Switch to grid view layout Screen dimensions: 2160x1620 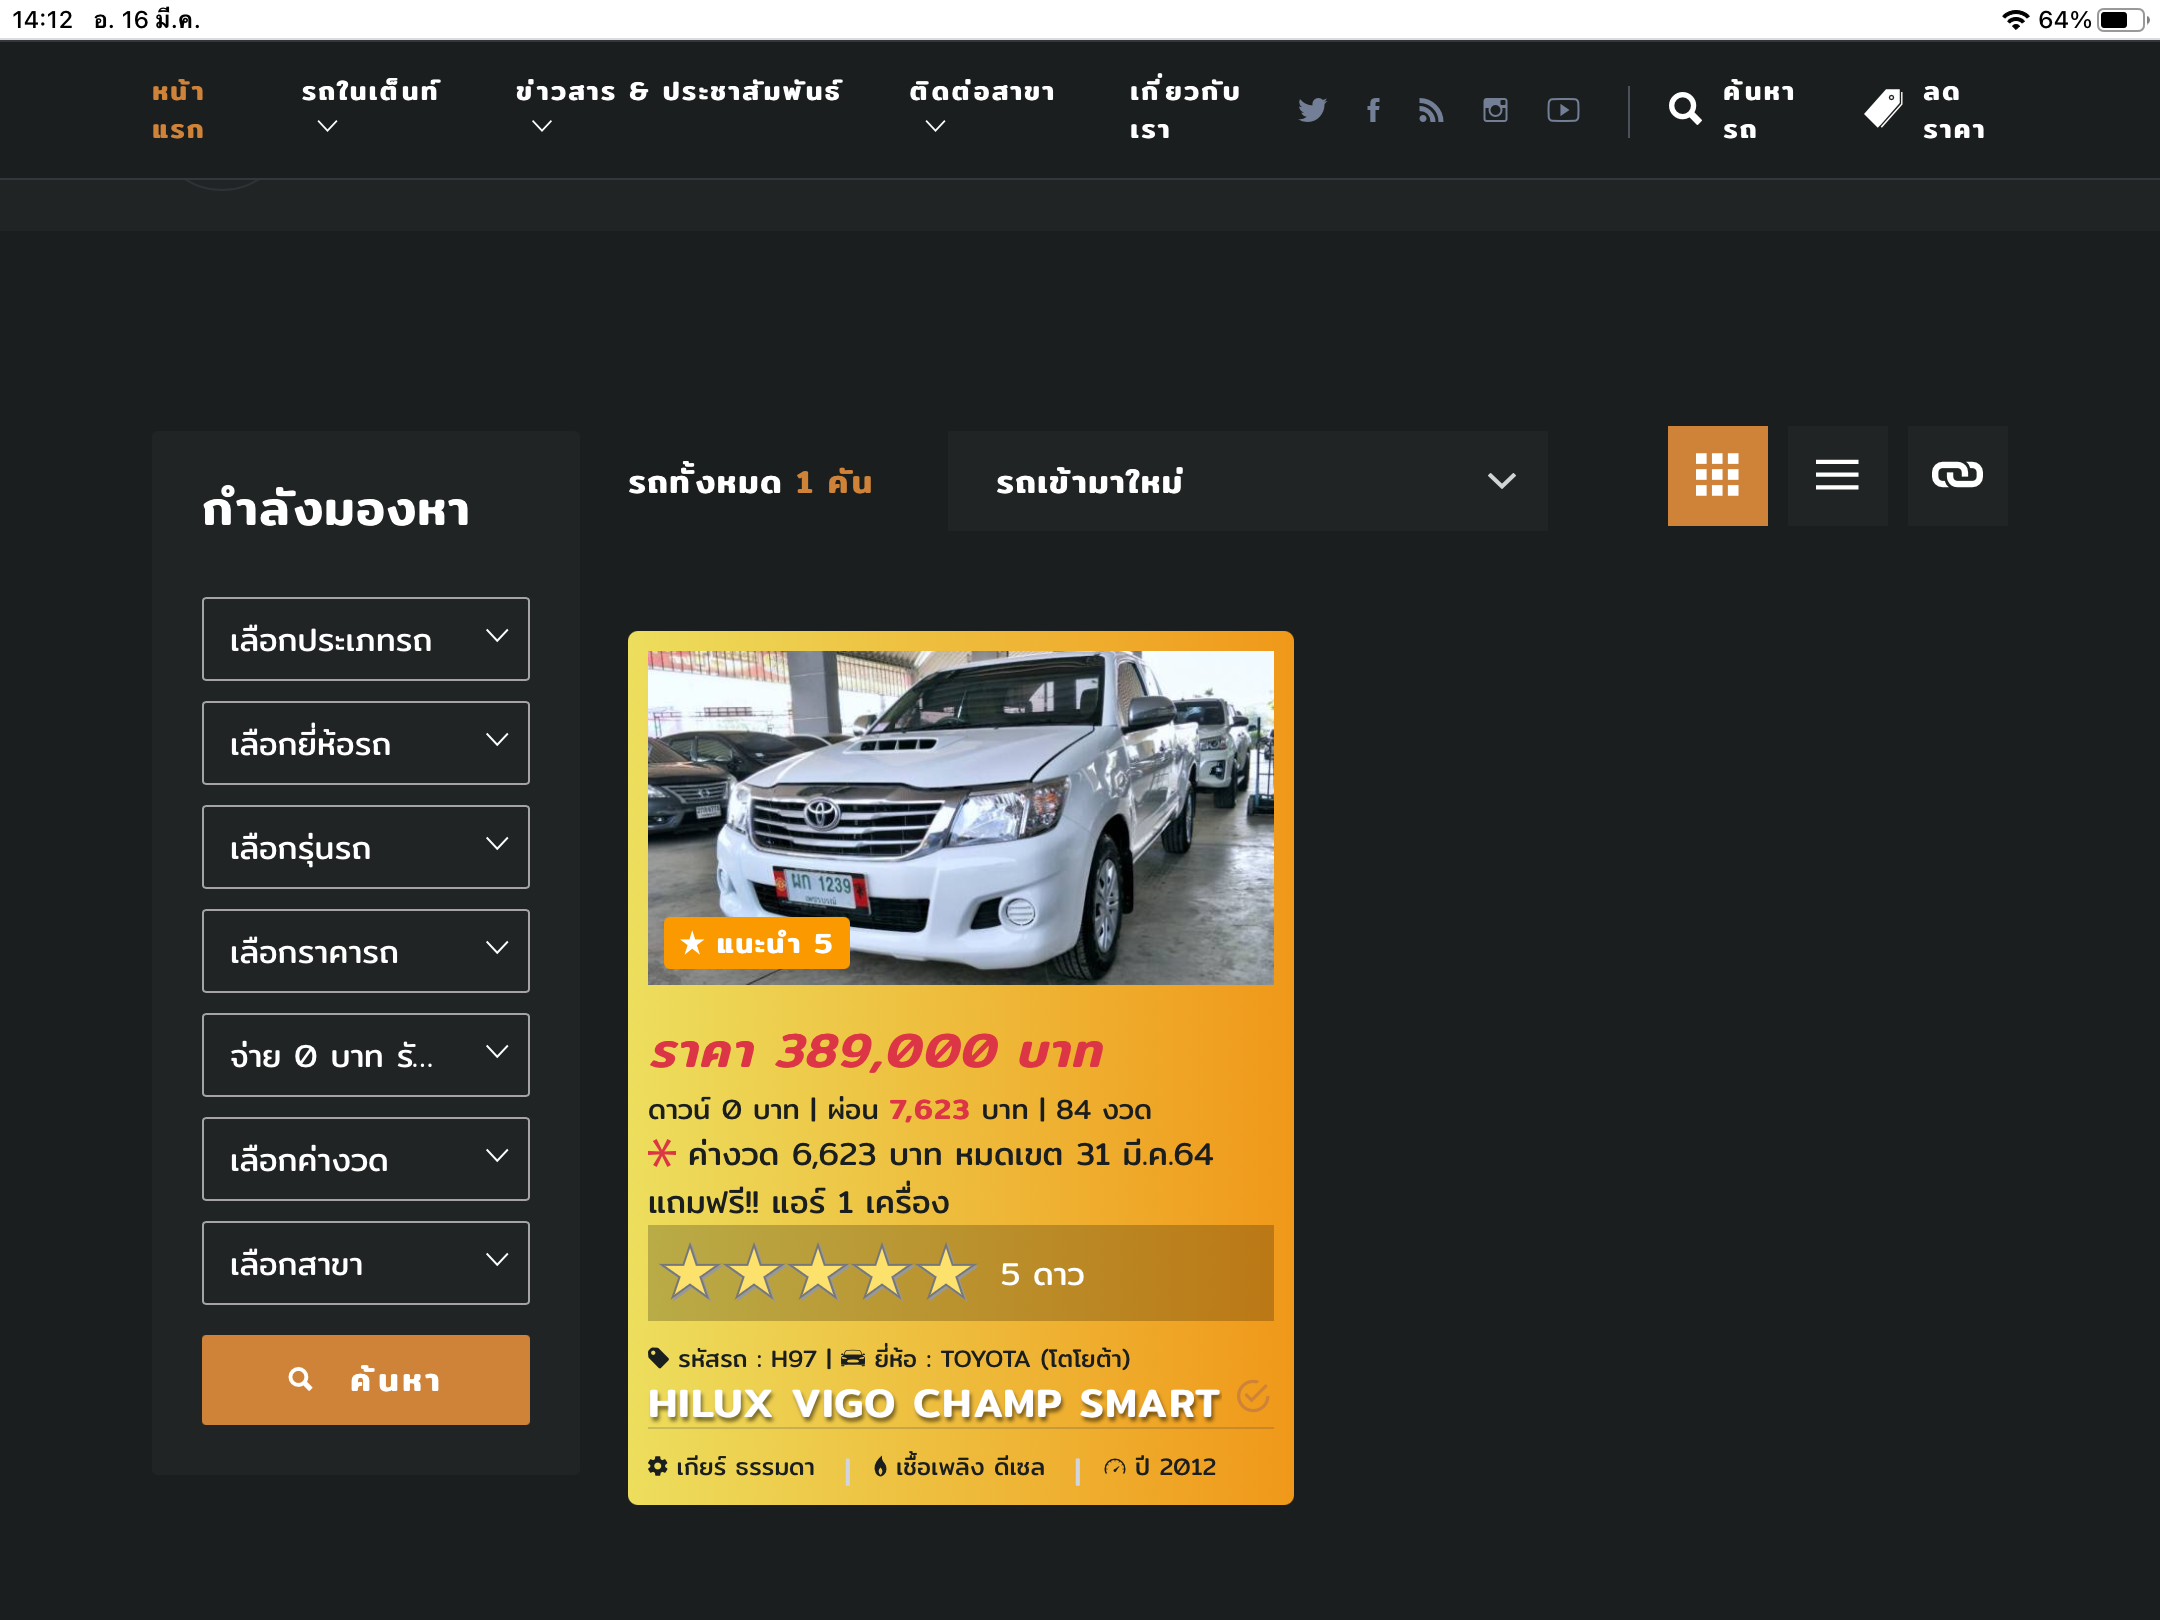[1717, 475]
